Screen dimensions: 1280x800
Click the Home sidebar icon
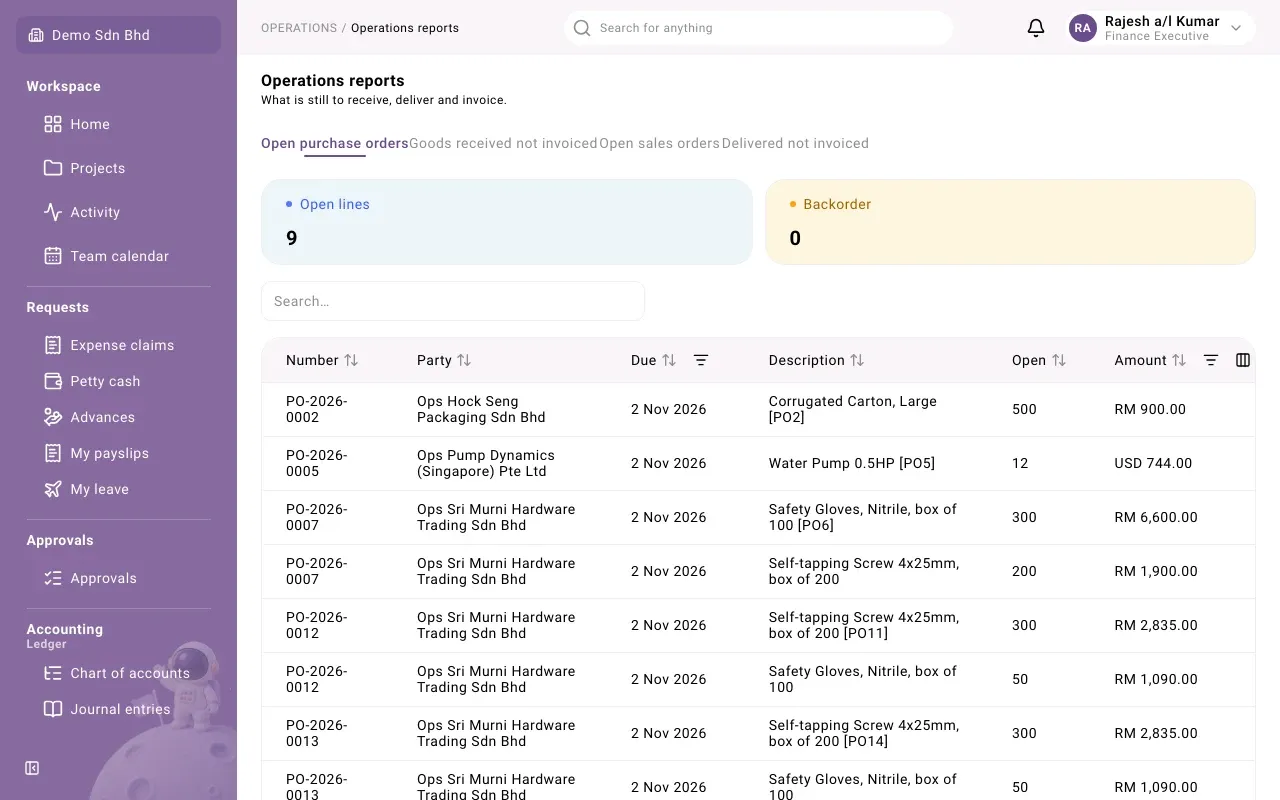(53, 124)
